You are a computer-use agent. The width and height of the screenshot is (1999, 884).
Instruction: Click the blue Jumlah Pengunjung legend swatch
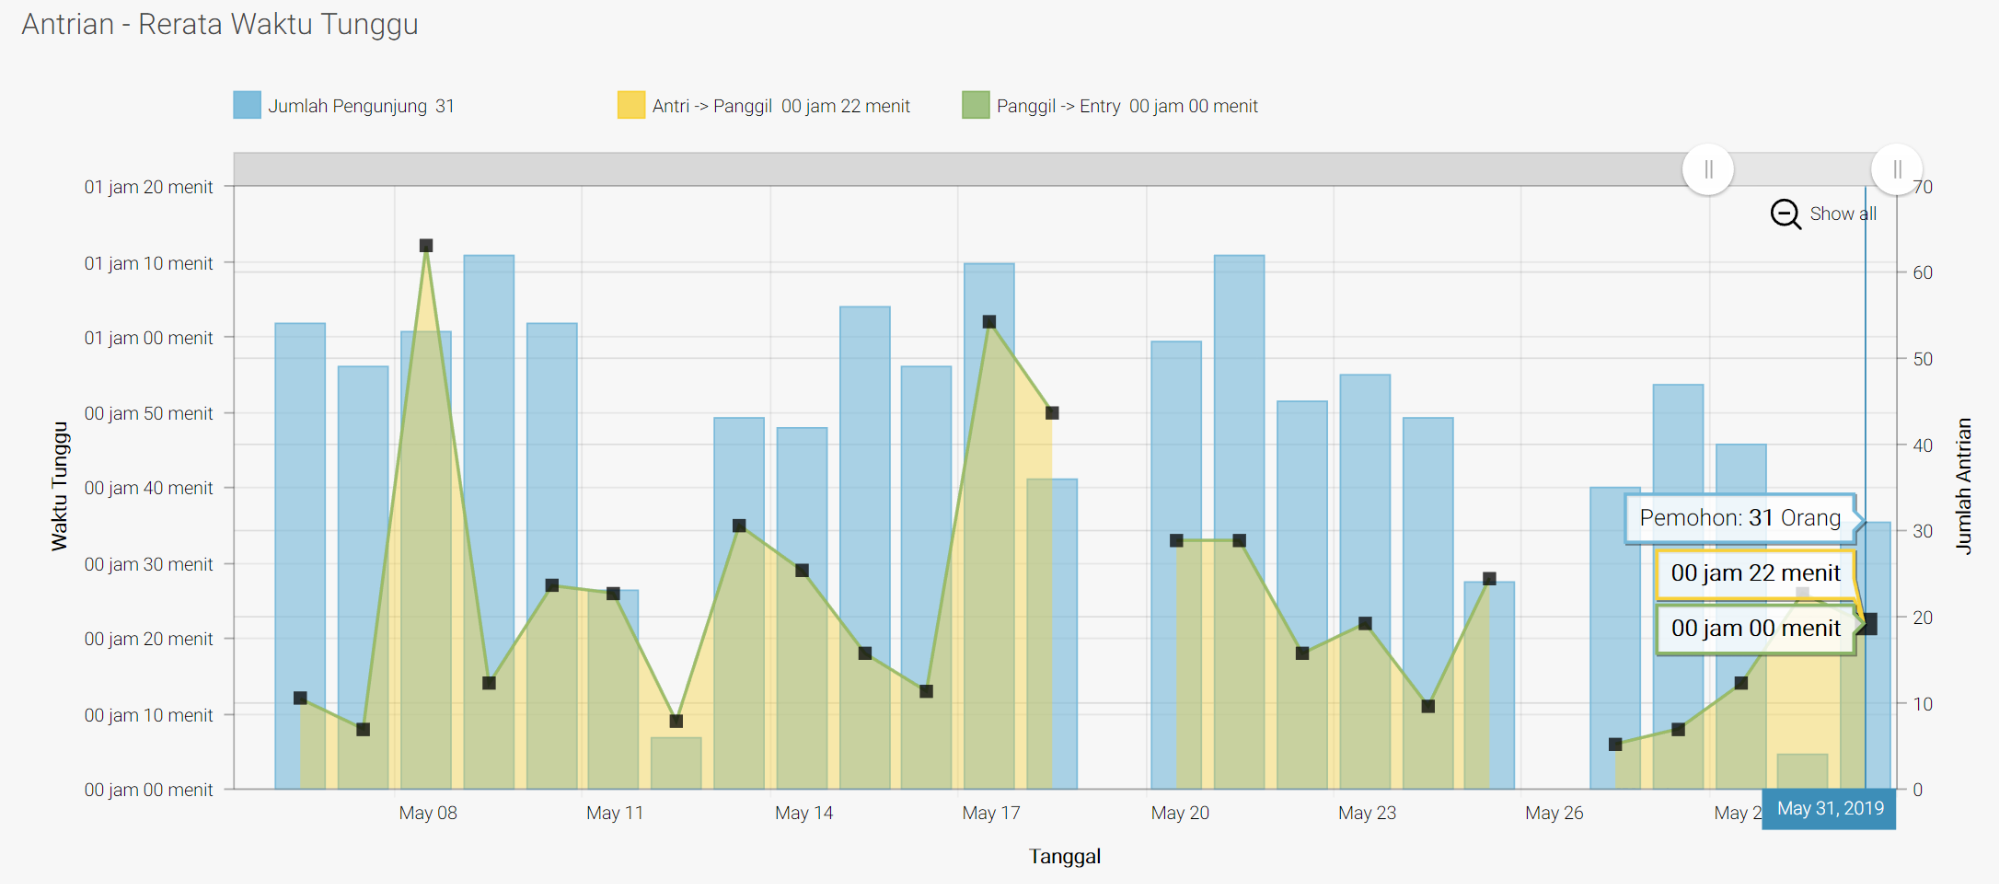pyautogui.click(x=247, y=105)
